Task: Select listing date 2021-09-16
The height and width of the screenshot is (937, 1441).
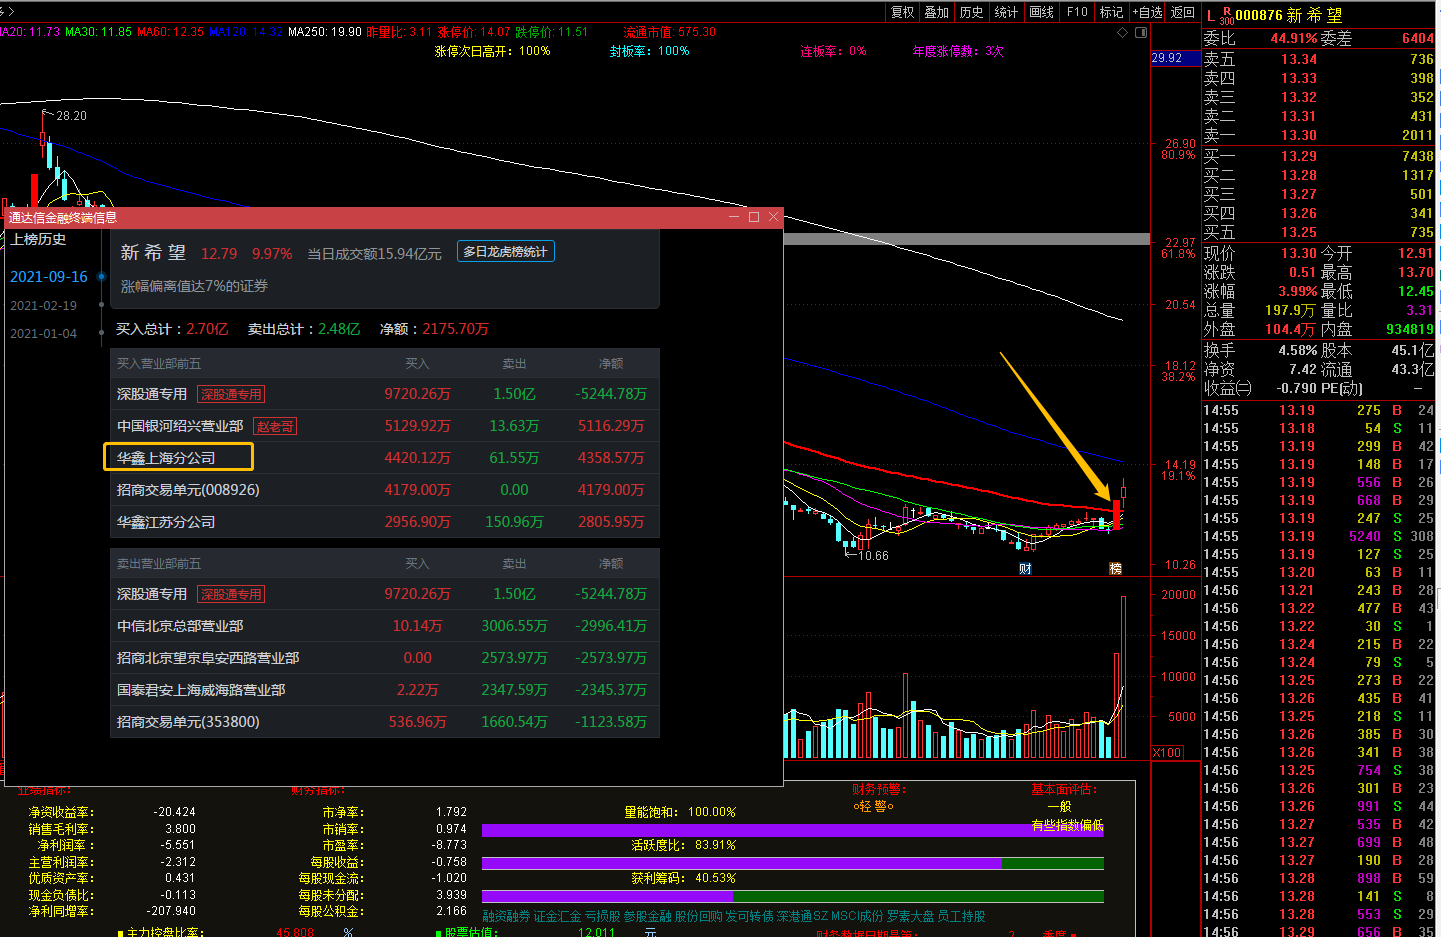Action: tap(49, 277)
